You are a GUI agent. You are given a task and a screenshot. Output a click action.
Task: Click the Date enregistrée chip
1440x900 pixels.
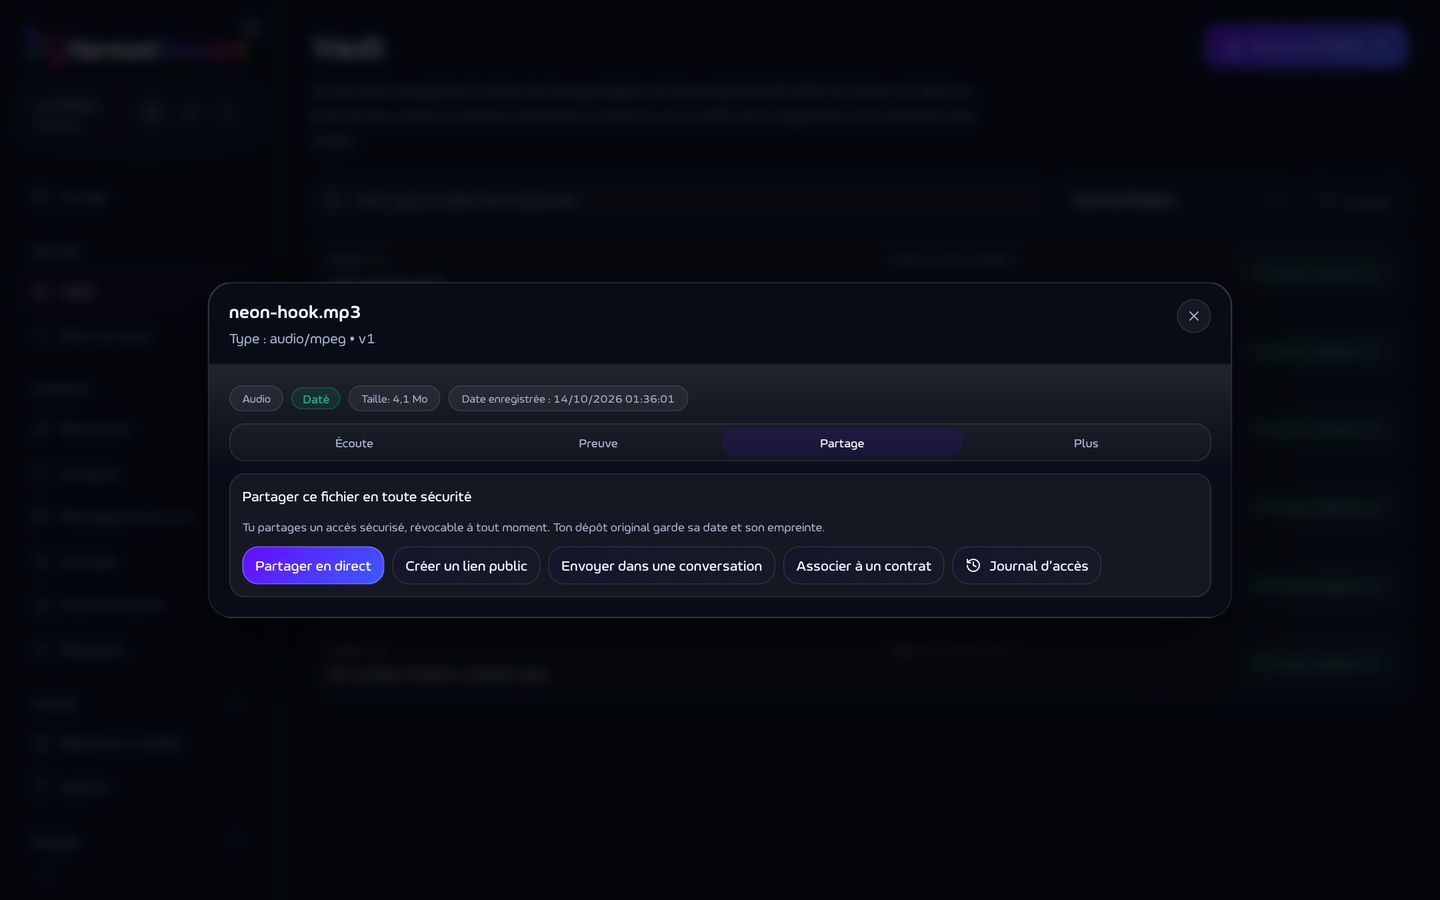point(568,399)
